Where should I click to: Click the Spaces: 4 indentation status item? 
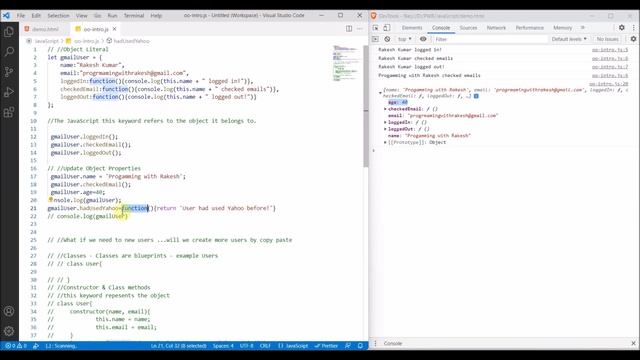pos(223,346)
